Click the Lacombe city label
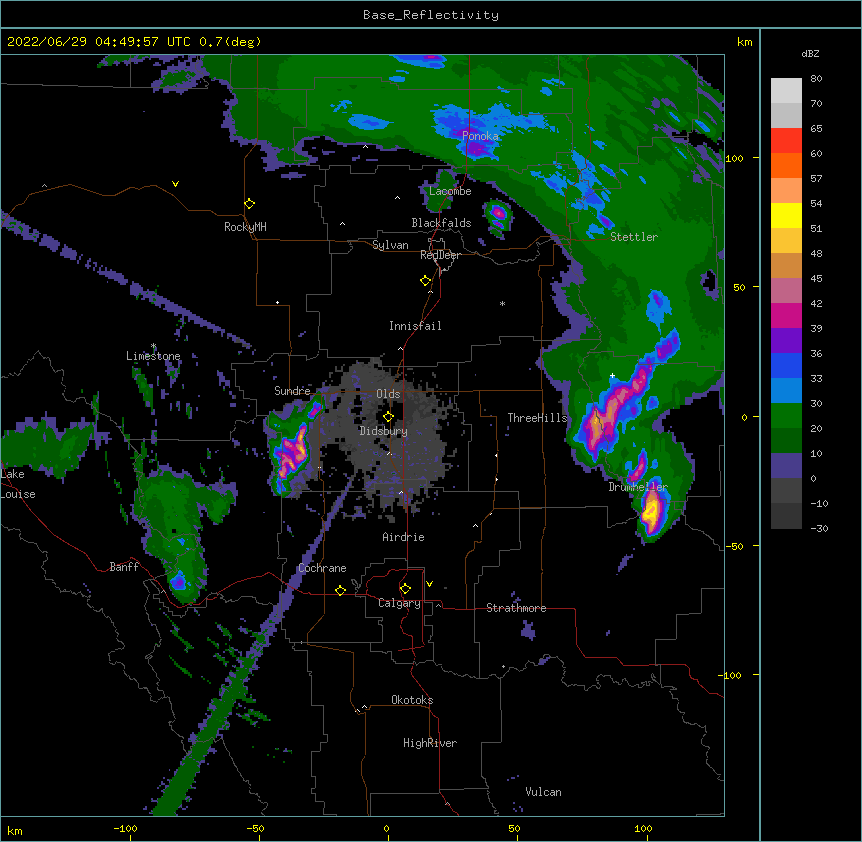Viewport: 862px width, 842px height. [x=450, y=191]
